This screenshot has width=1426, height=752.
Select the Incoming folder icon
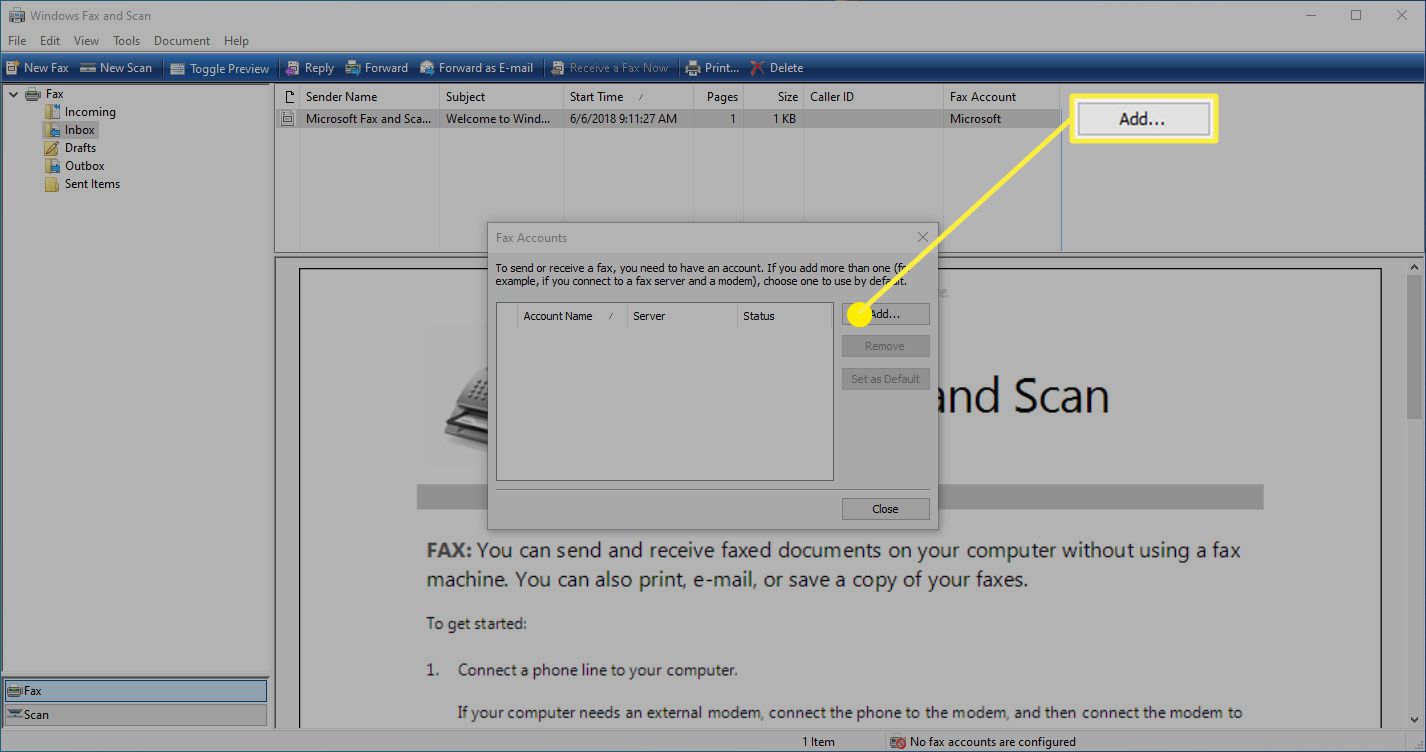point(52,112)
